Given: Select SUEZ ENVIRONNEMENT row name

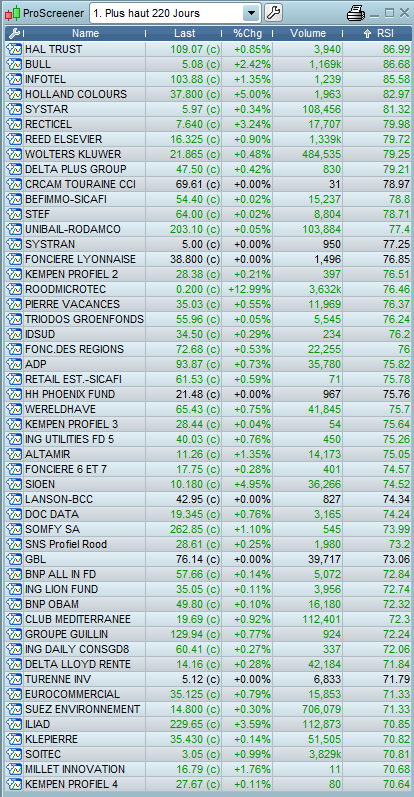Looking at the screenshot, I should [x=82, y=709].
